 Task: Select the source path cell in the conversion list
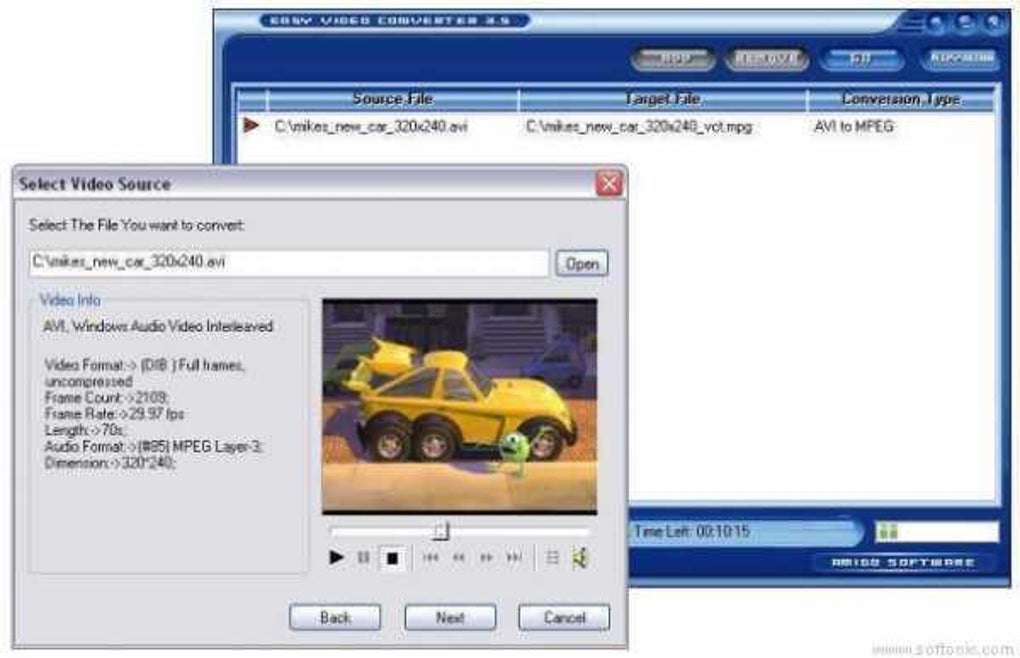(371, 126)
